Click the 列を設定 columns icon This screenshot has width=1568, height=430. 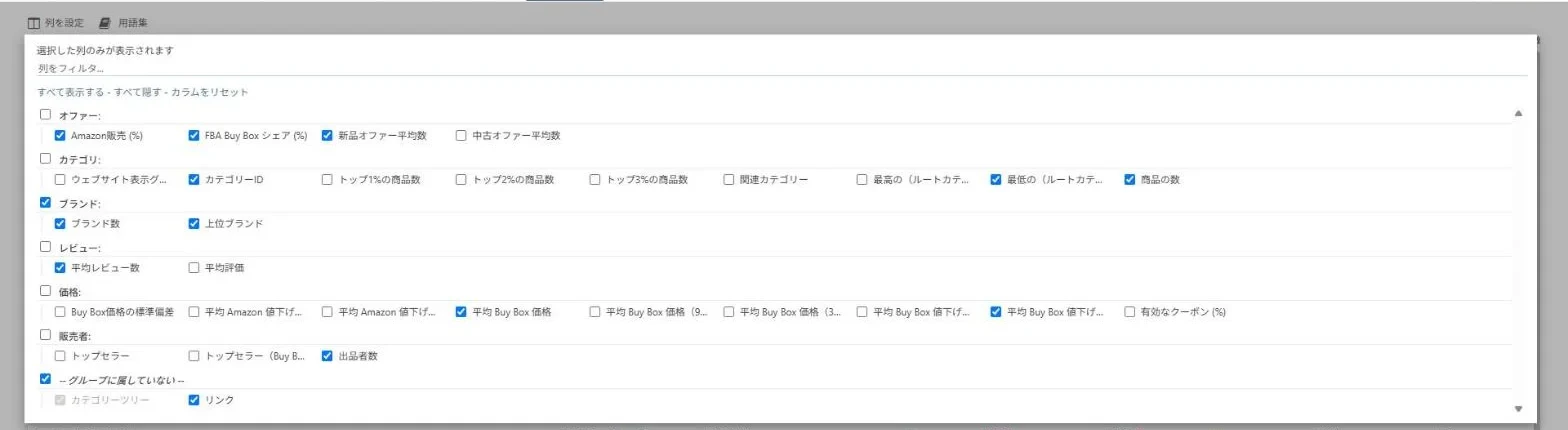[x=33, y=23]
